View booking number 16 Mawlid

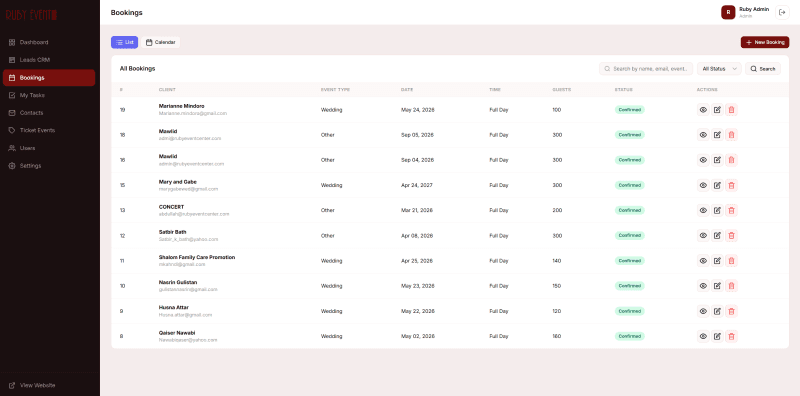703,160
